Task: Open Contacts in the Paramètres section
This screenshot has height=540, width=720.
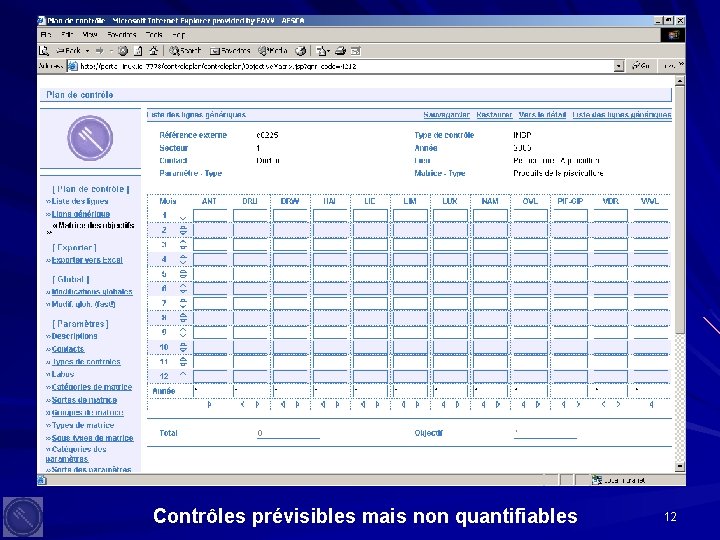Action: pyautogui.click(x=68, y=349)
